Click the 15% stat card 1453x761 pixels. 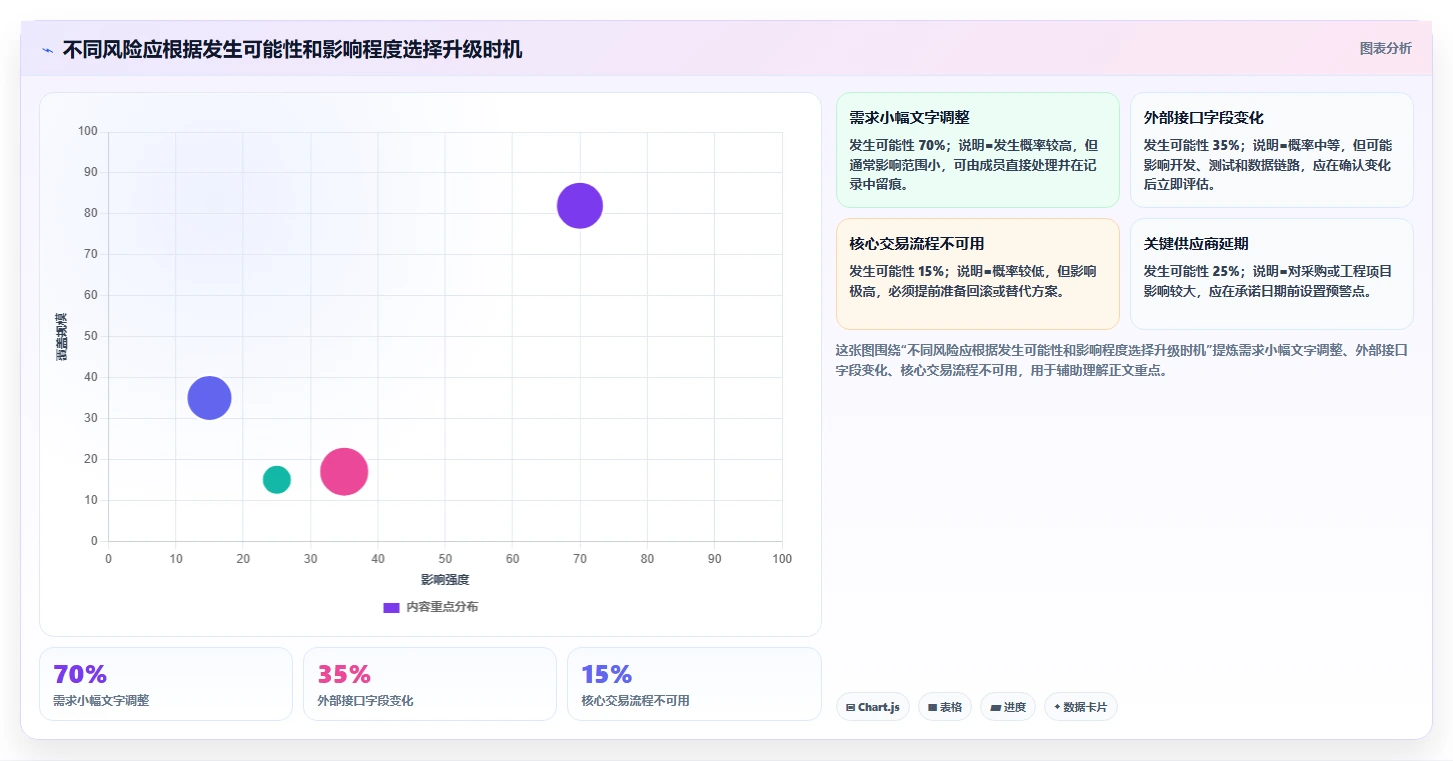click(x=694, y=684)
